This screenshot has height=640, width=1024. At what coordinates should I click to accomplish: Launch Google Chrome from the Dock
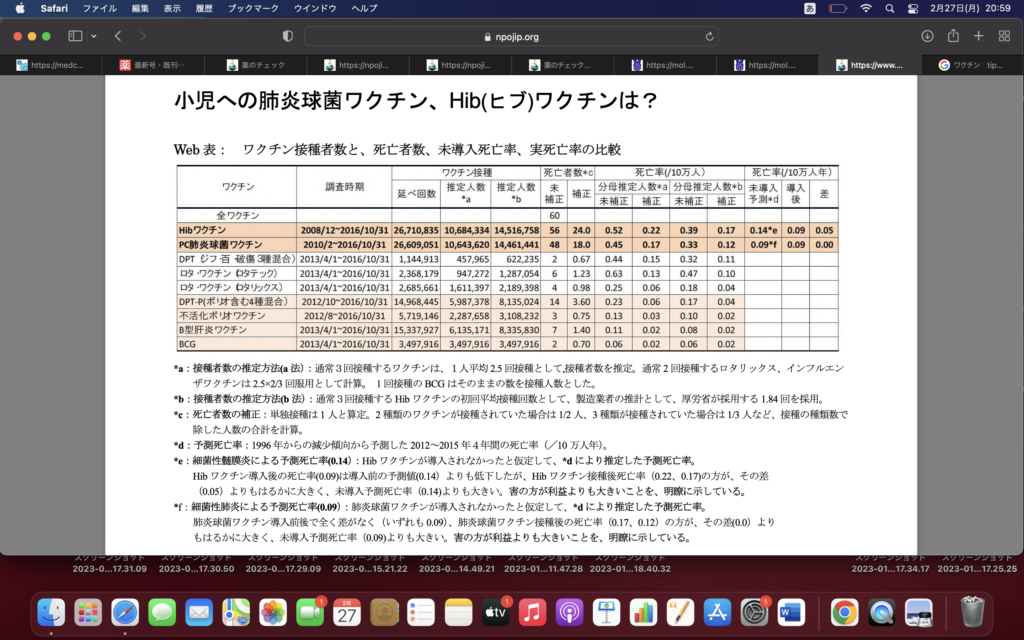[844, 611]
